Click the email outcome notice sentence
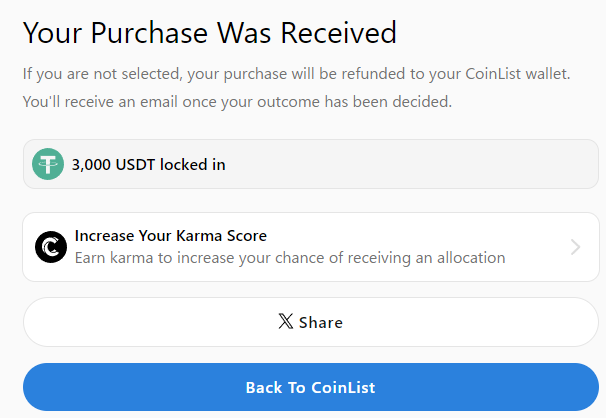The height and width of the screenshot is (418, 606). pos(237,102)
